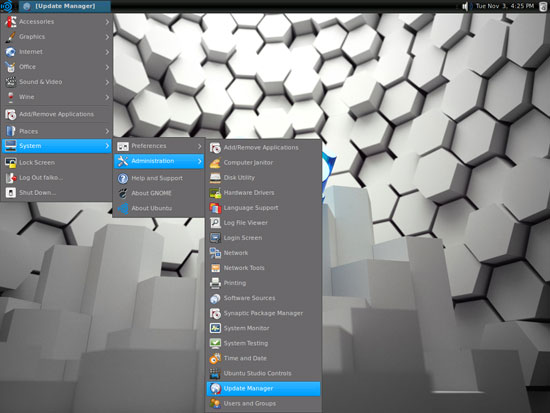Click the Hardware Drivers icon

(x=215, y=193)
